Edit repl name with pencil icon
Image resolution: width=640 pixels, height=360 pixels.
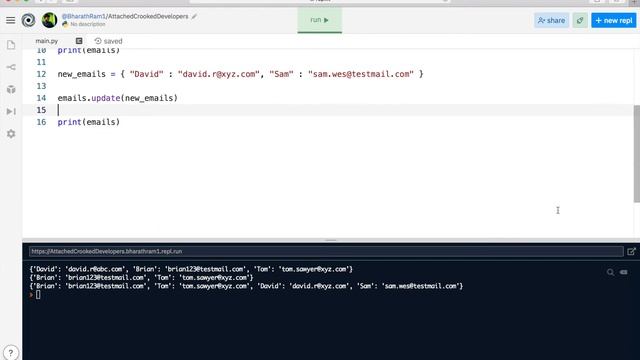[194, 16]
